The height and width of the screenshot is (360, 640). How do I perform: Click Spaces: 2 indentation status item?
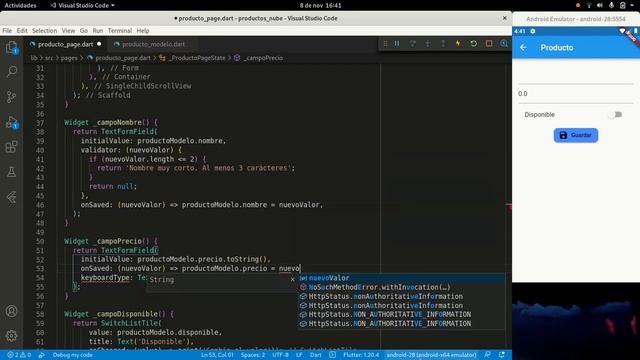(253, 355)
